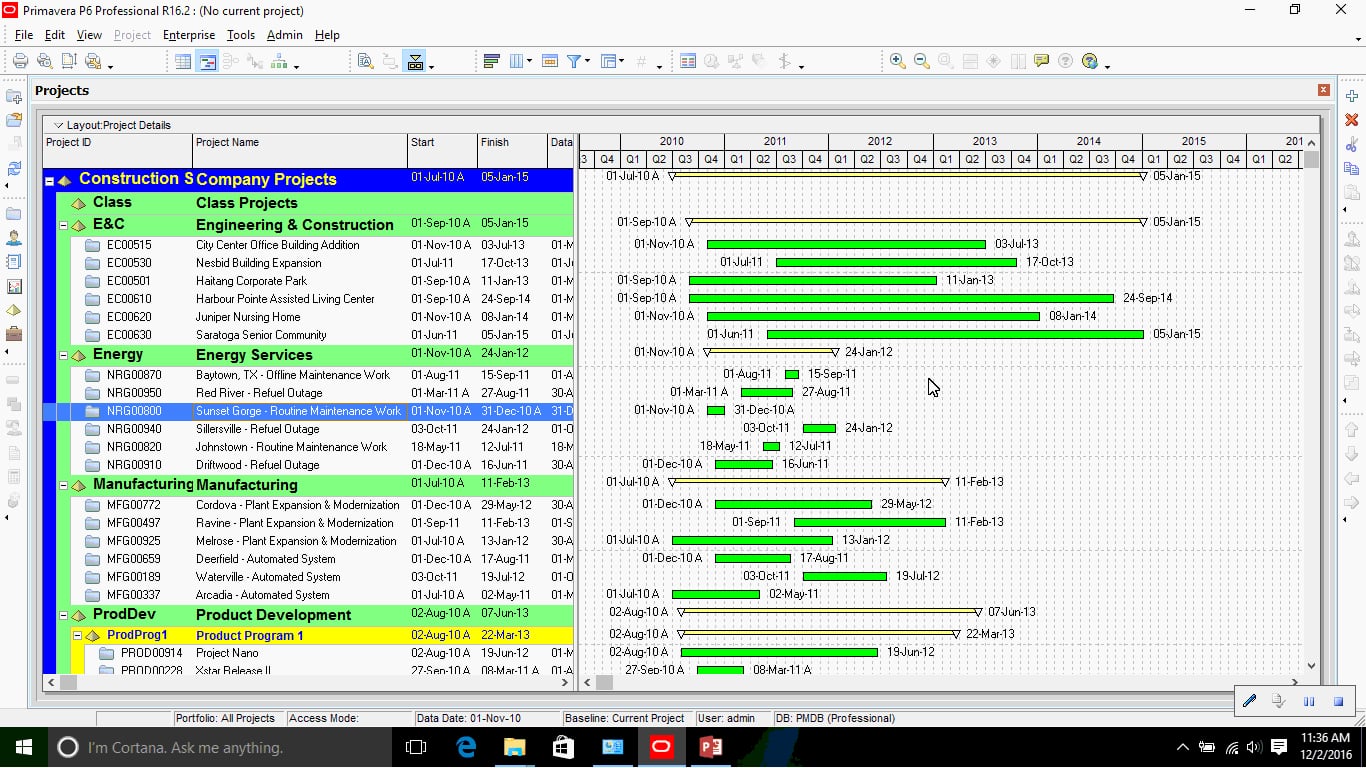Viewport: 1366px width, 768px height.
Task: Click the table pane horizontal scrollbar thumb
Action: tap(68, 683)
